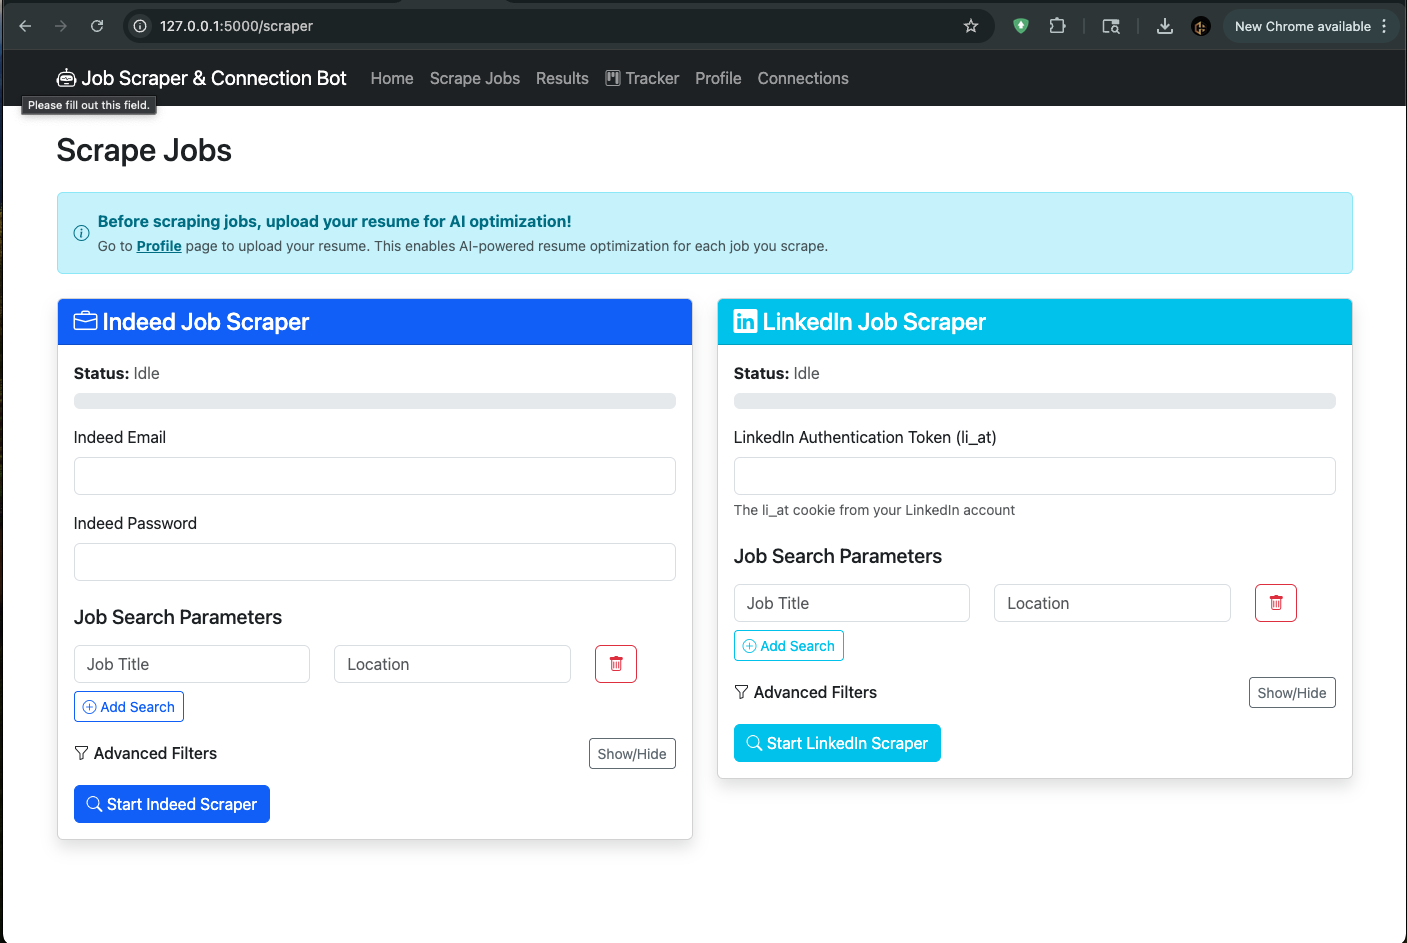The image size is (1407, 943).
Task: Click the Indeed status progress bar
Action: tap(375, 401)
